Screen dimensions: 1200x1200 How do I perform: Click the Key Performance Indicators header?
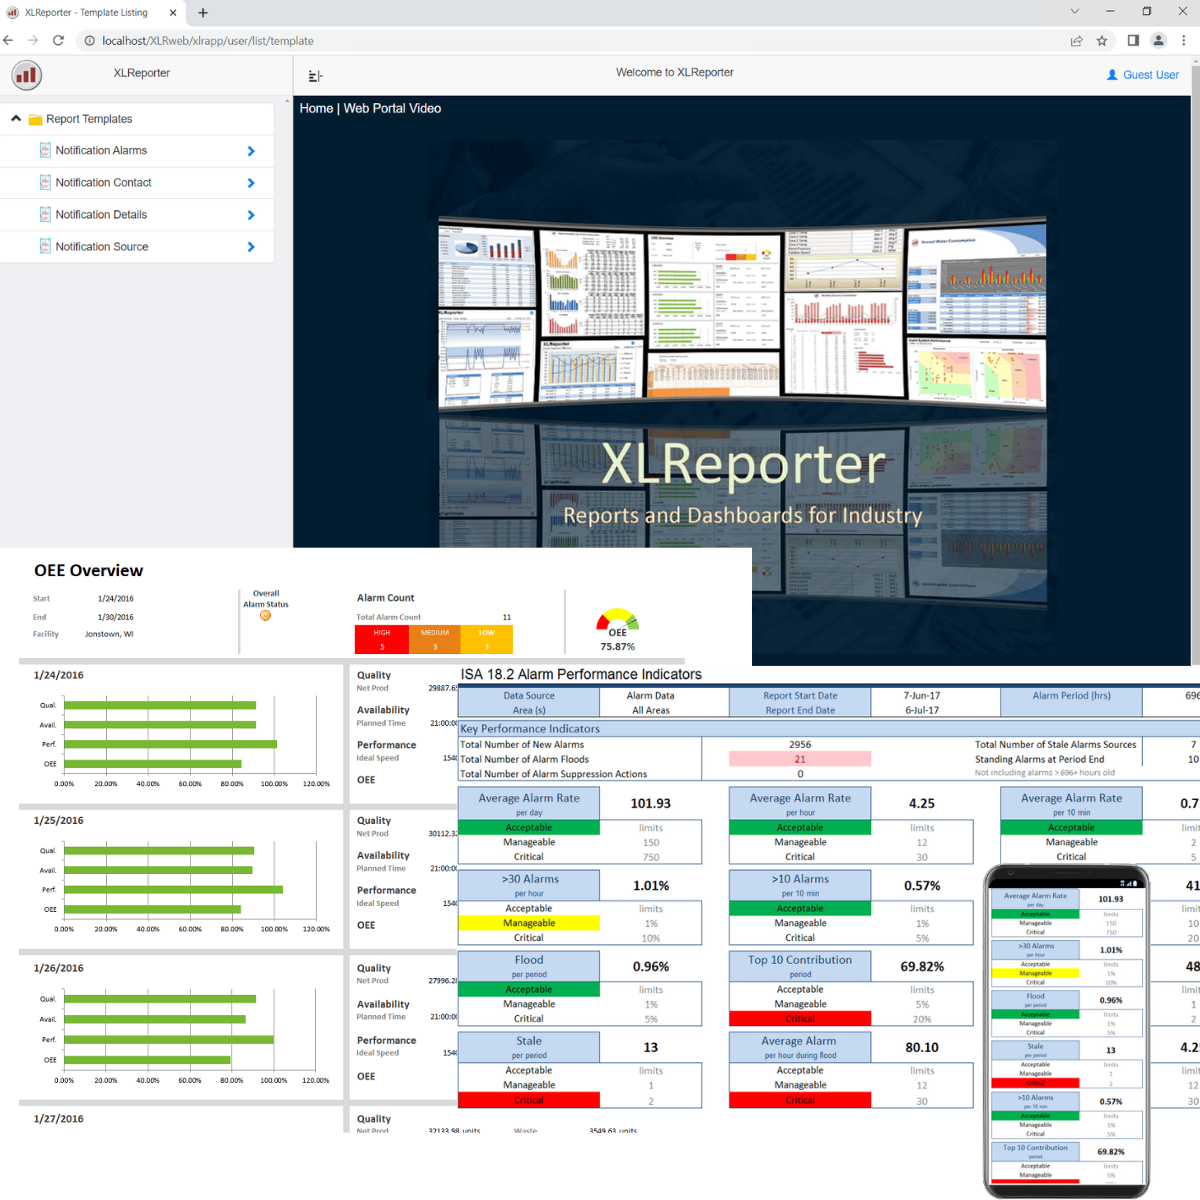[x=530, y=729]
